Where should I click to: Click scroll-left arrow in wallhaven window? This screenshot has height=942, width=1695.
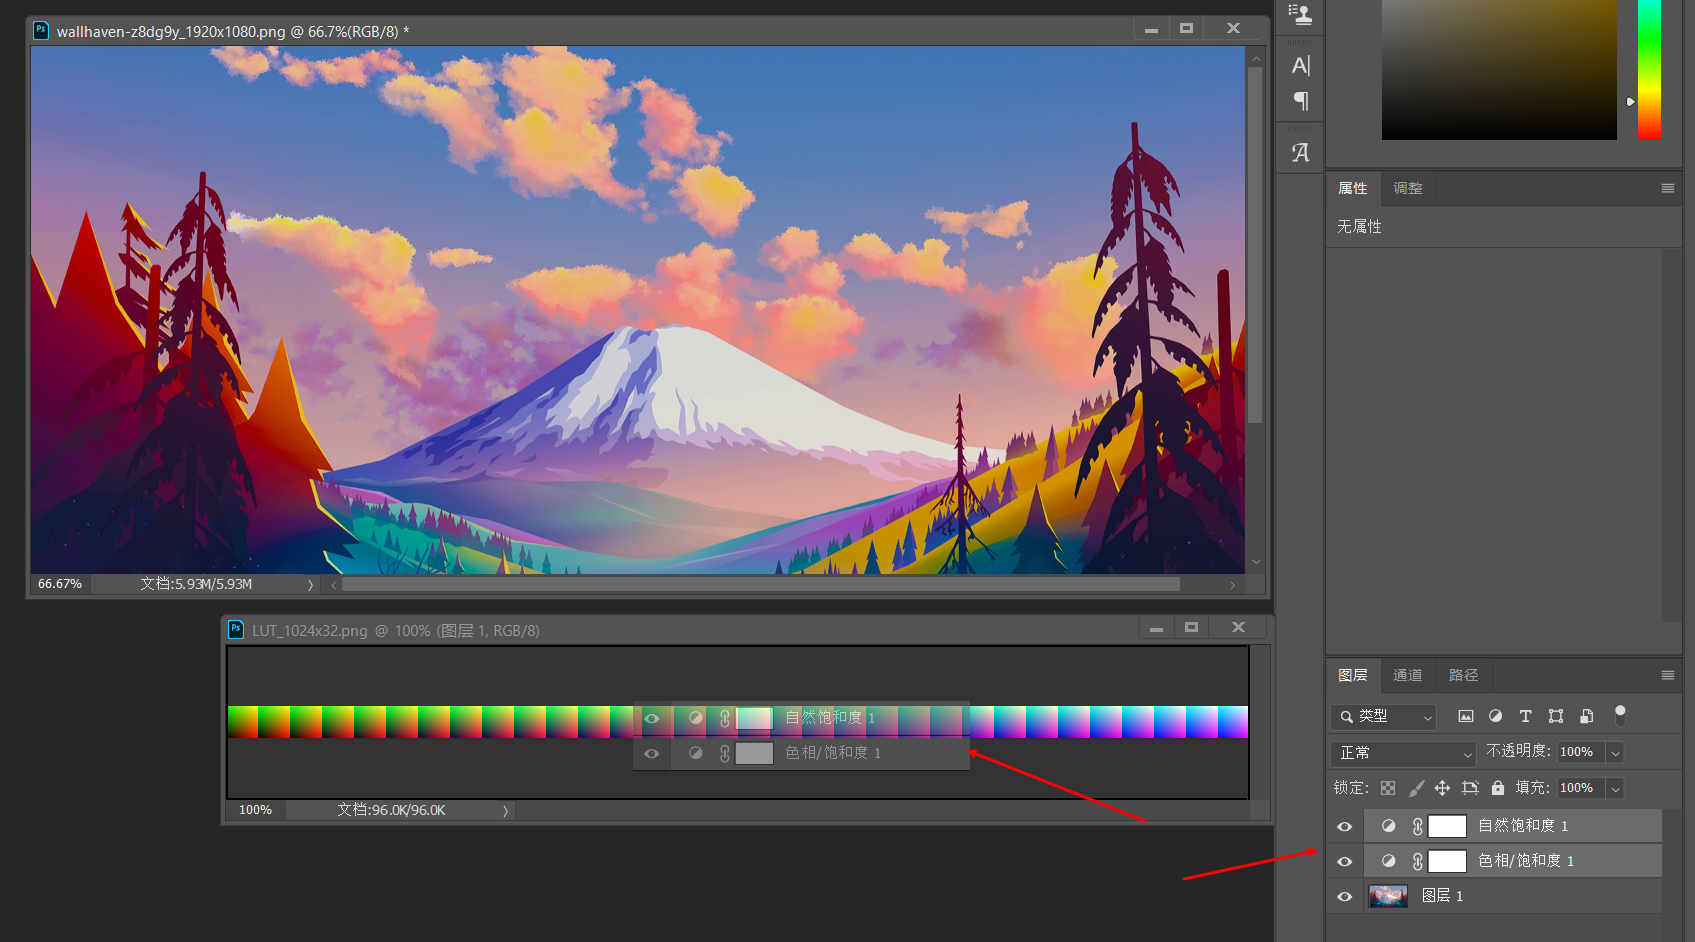pyautogui.click(x=334, y=585)
